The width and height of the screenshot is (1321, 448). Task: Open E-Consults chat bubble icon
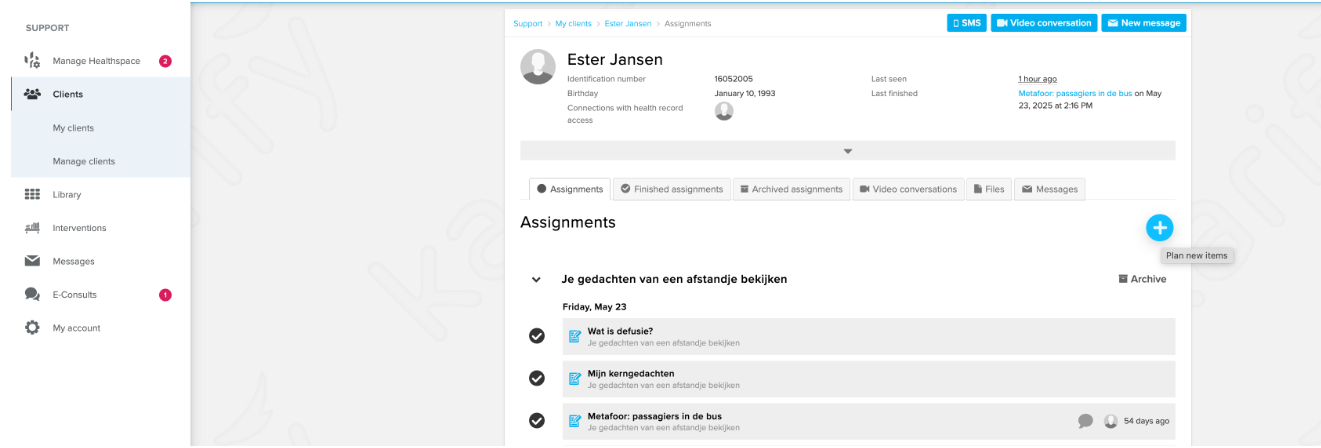[x=32, y=294]
